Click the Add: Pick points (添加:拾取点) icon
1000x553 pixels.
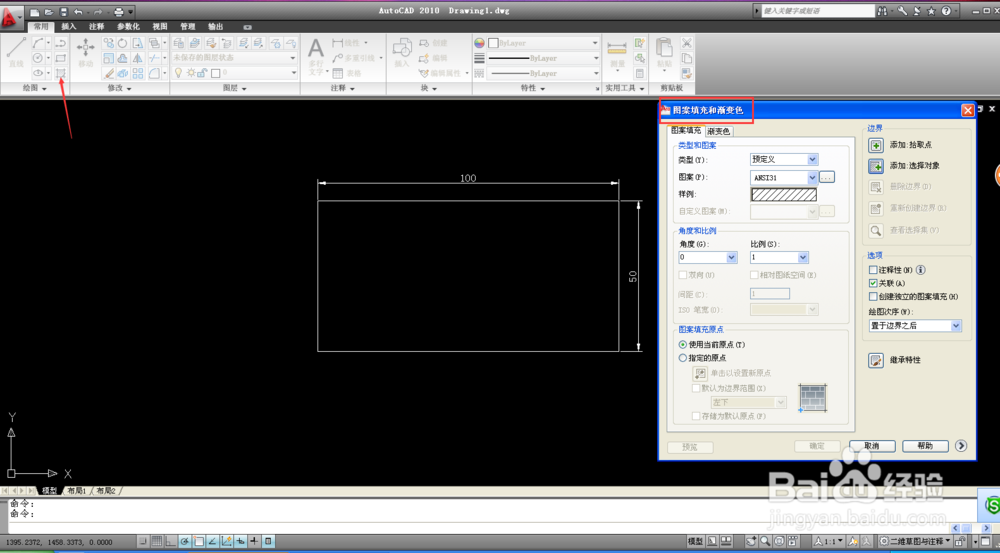[876, 145]
